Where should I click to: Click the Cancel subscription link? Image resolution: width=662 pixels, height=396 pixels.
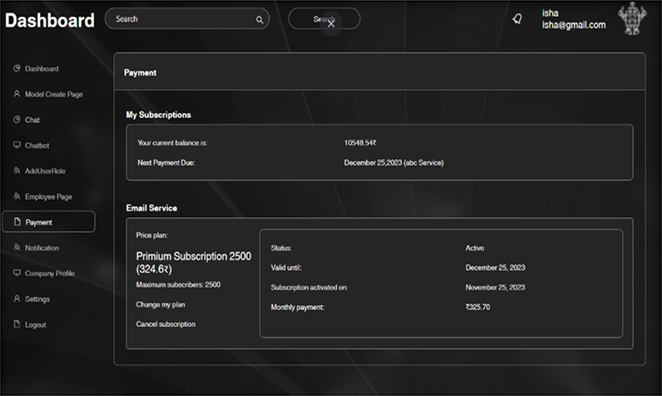pos(166,324)
